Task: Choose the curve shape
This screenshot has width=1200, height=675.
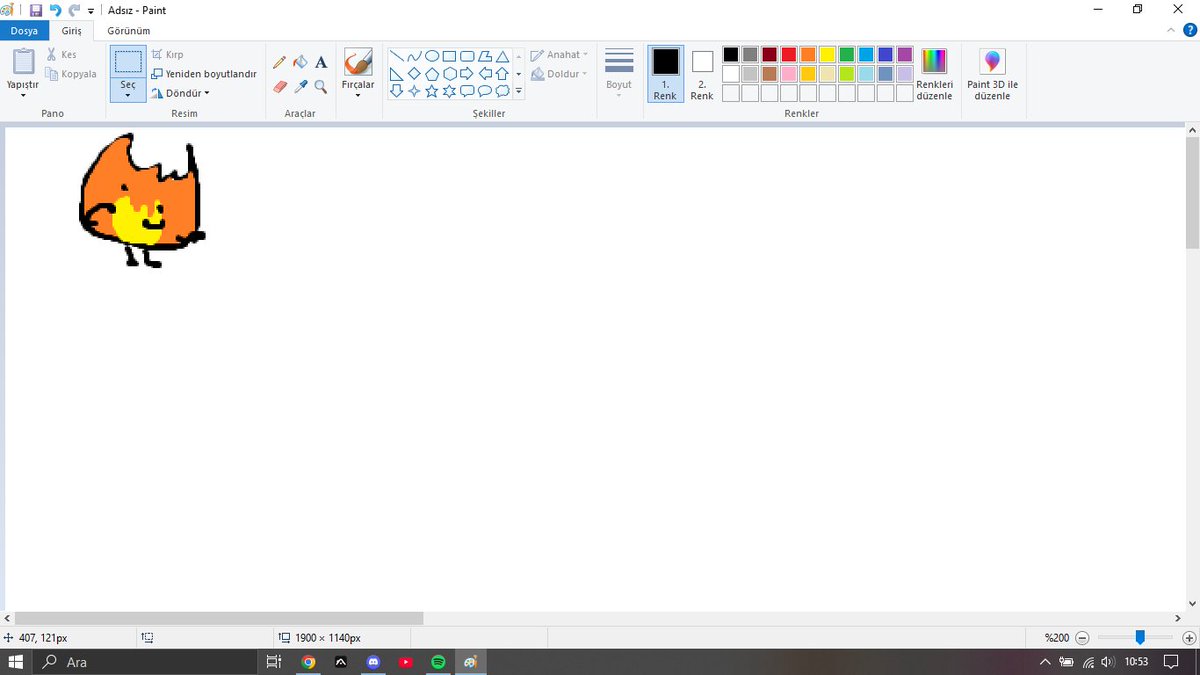Action: point(414,56)
